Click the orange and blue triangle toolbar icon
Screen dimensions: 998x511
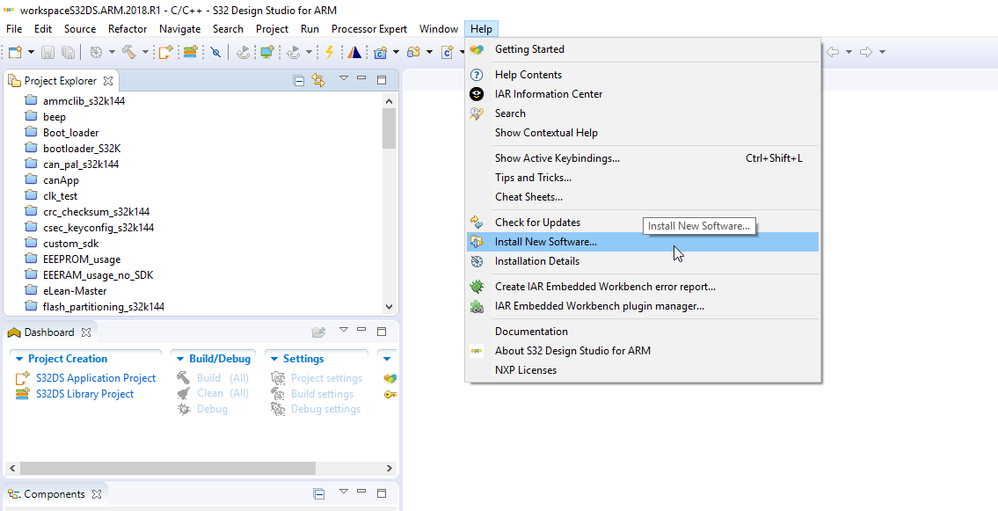pyautogui.click(x=355, y=52)
